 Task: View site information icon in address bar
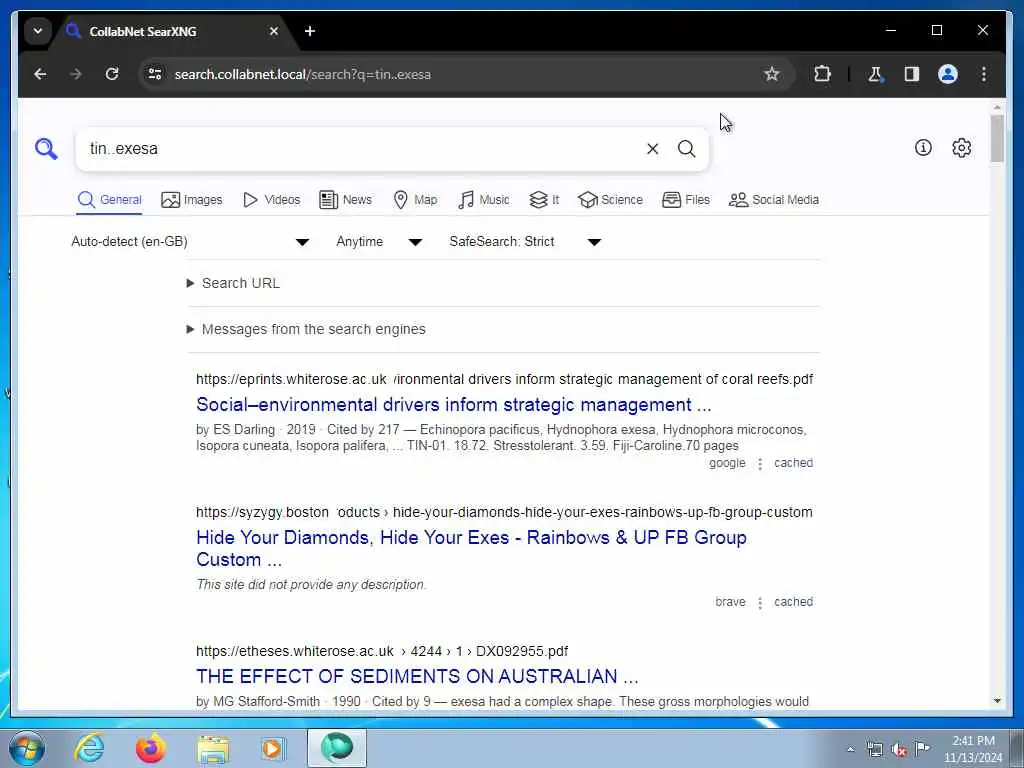(x=155, y=74)
